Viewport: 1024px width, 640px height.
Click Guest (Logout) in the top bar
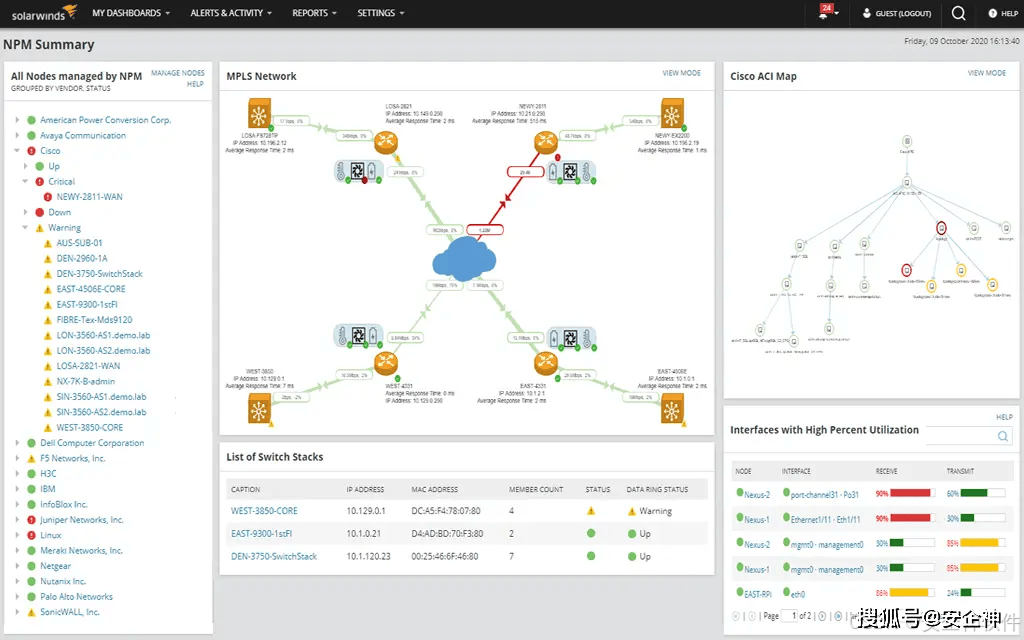tap(897, 13)
